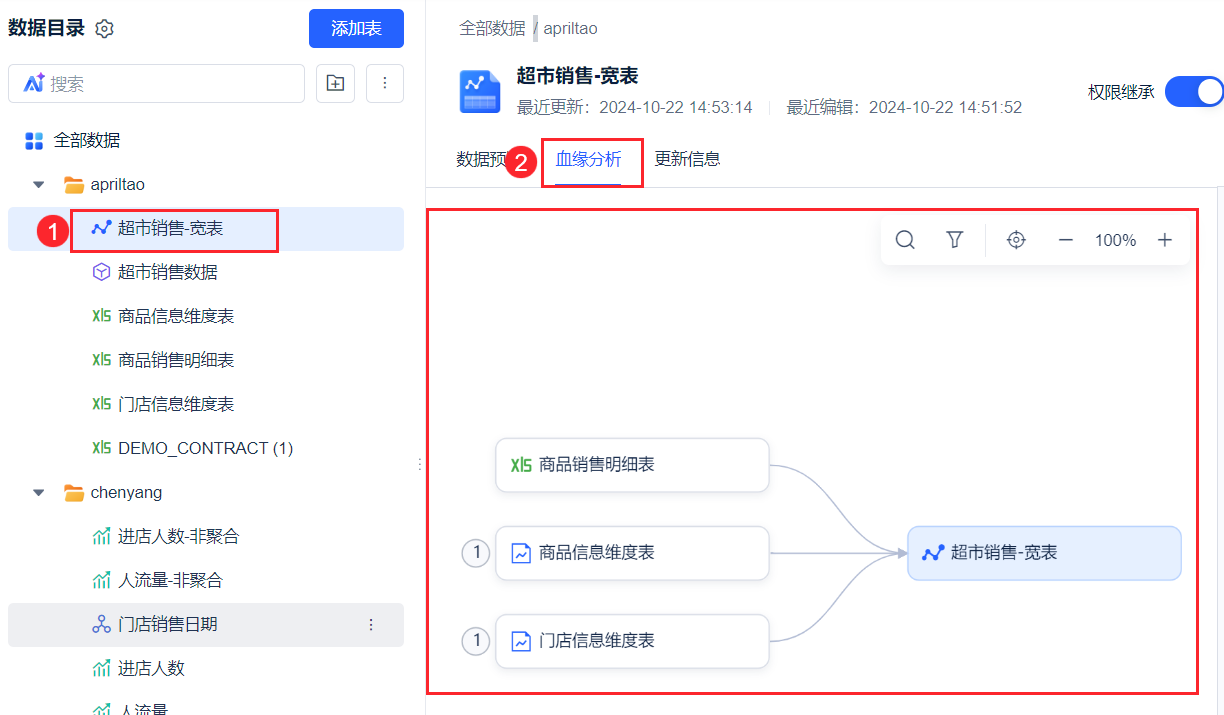1224x715 pixels.
Task: Open data catalog settings gear
Action: coord(104,29)
